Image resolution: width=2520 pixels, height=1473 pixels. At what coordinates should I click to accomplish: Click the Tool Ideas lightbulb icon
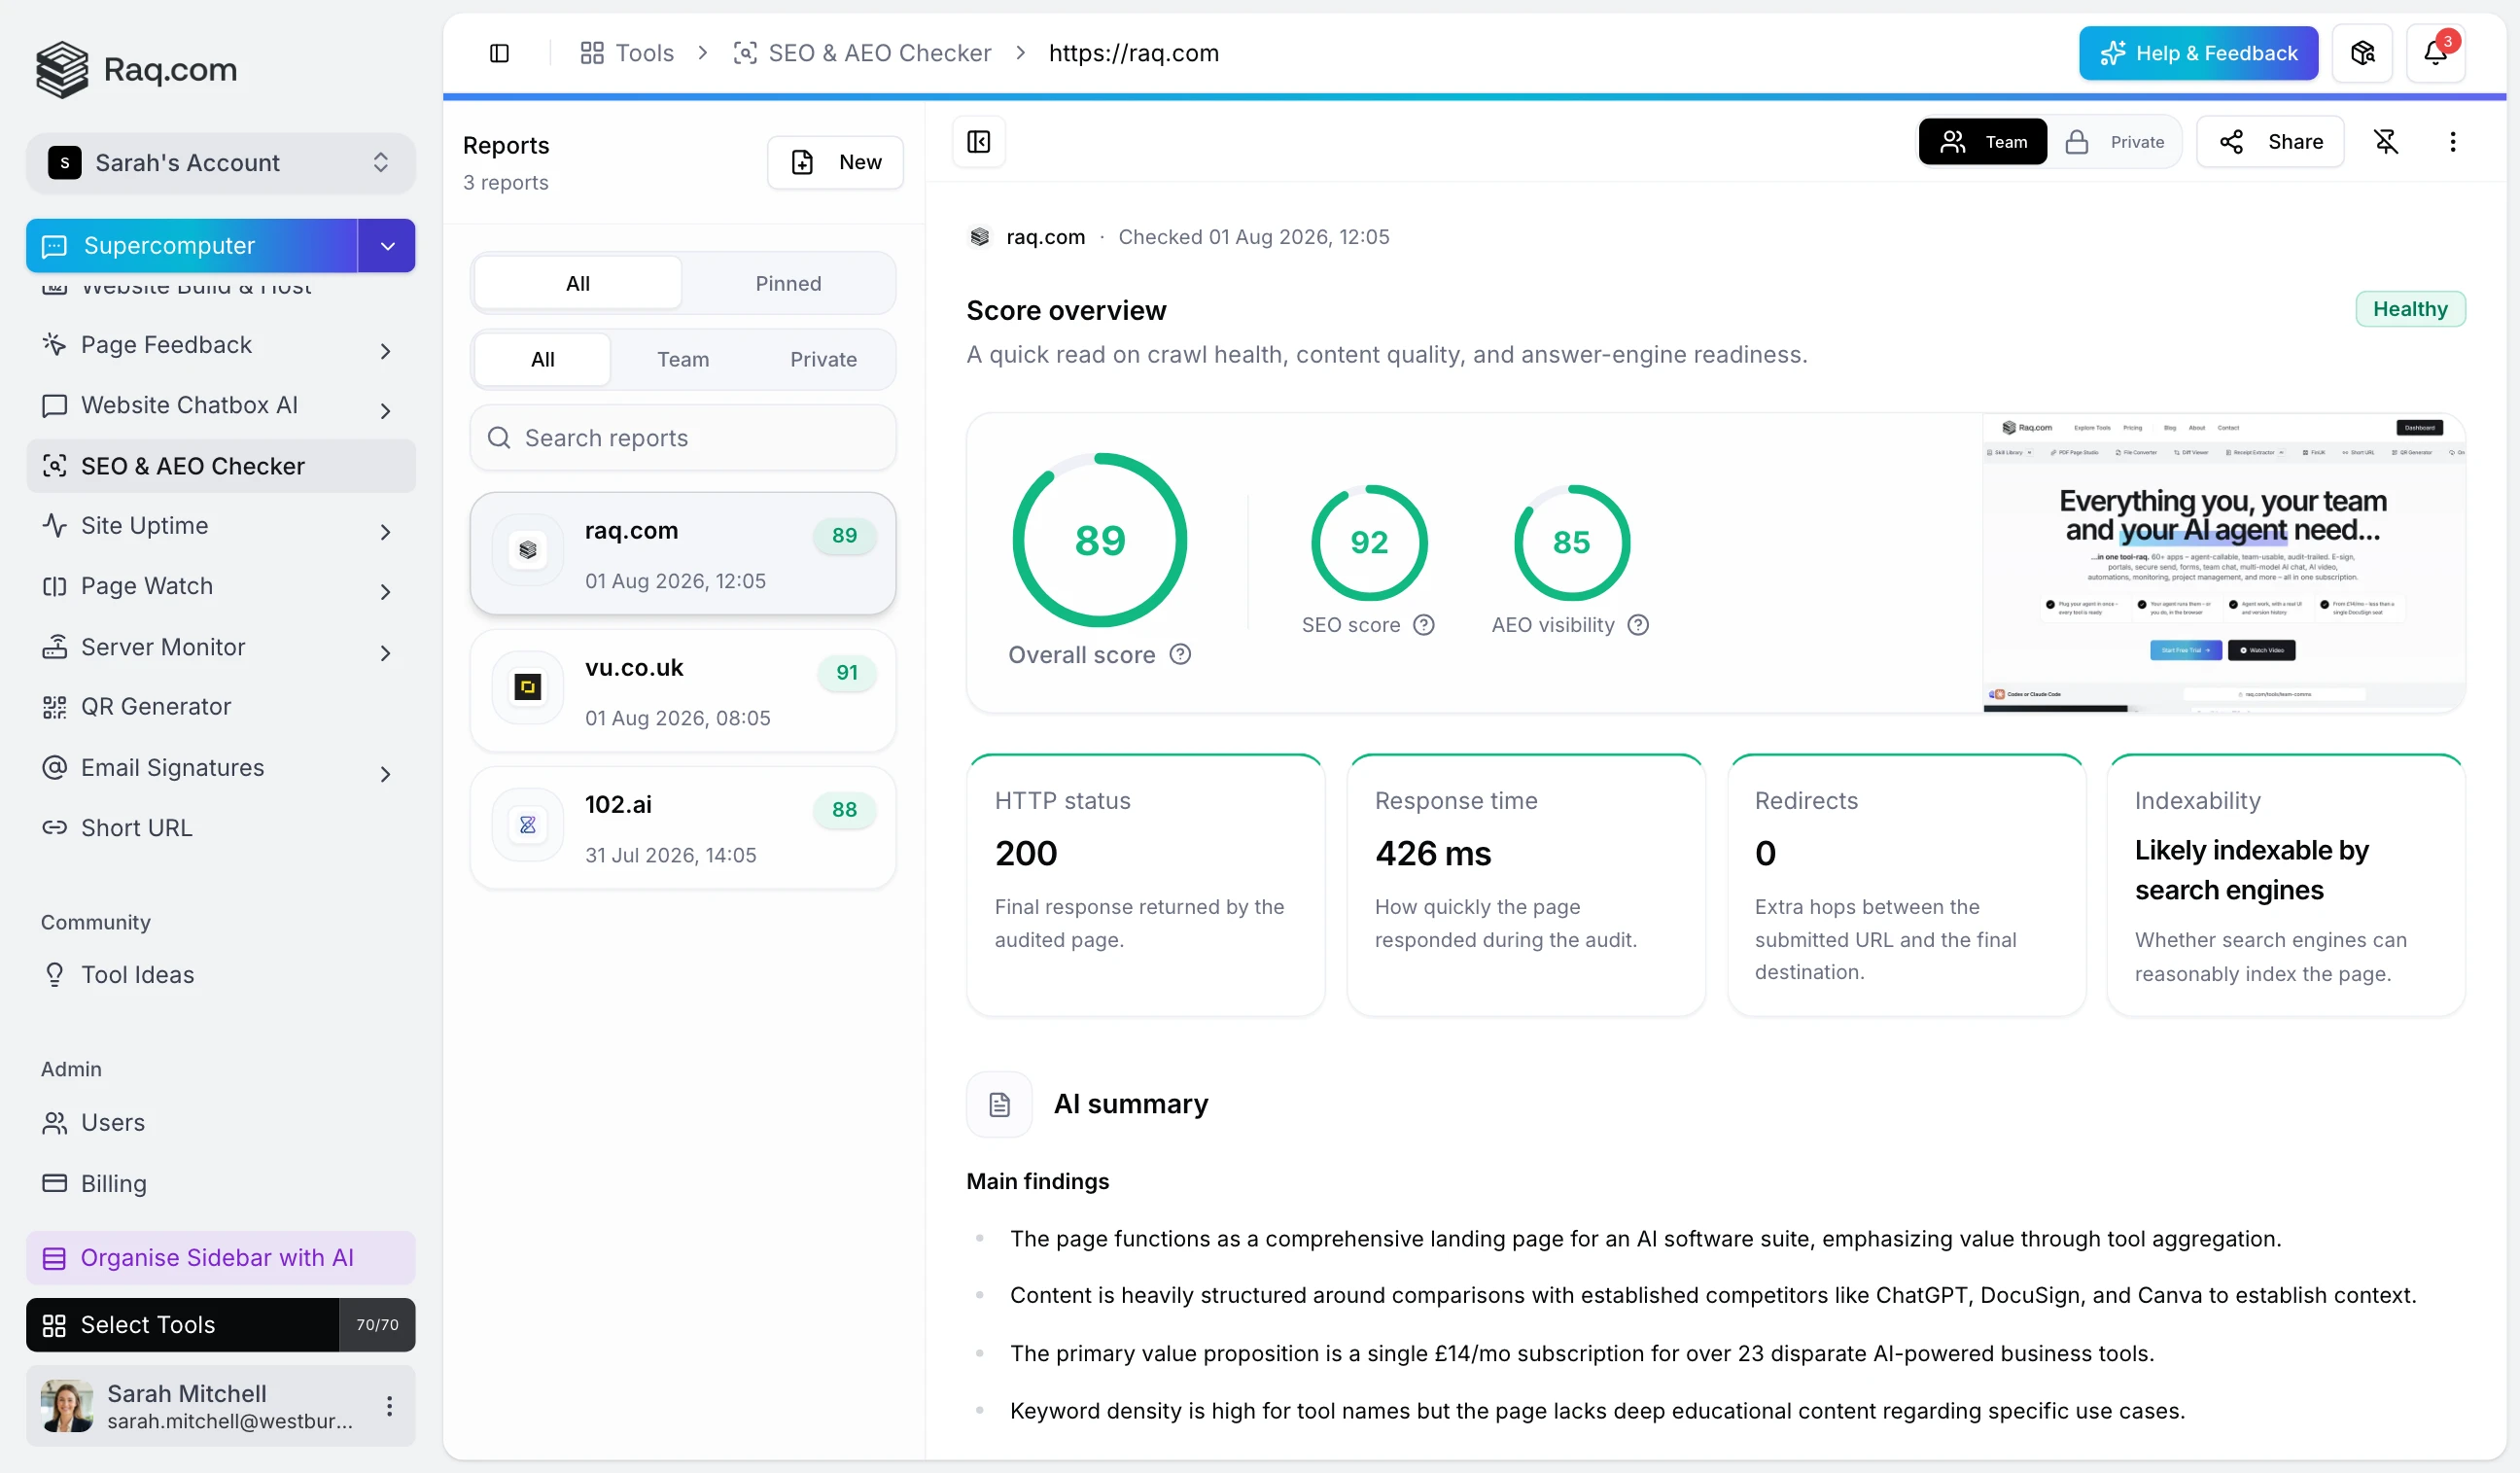54,975
